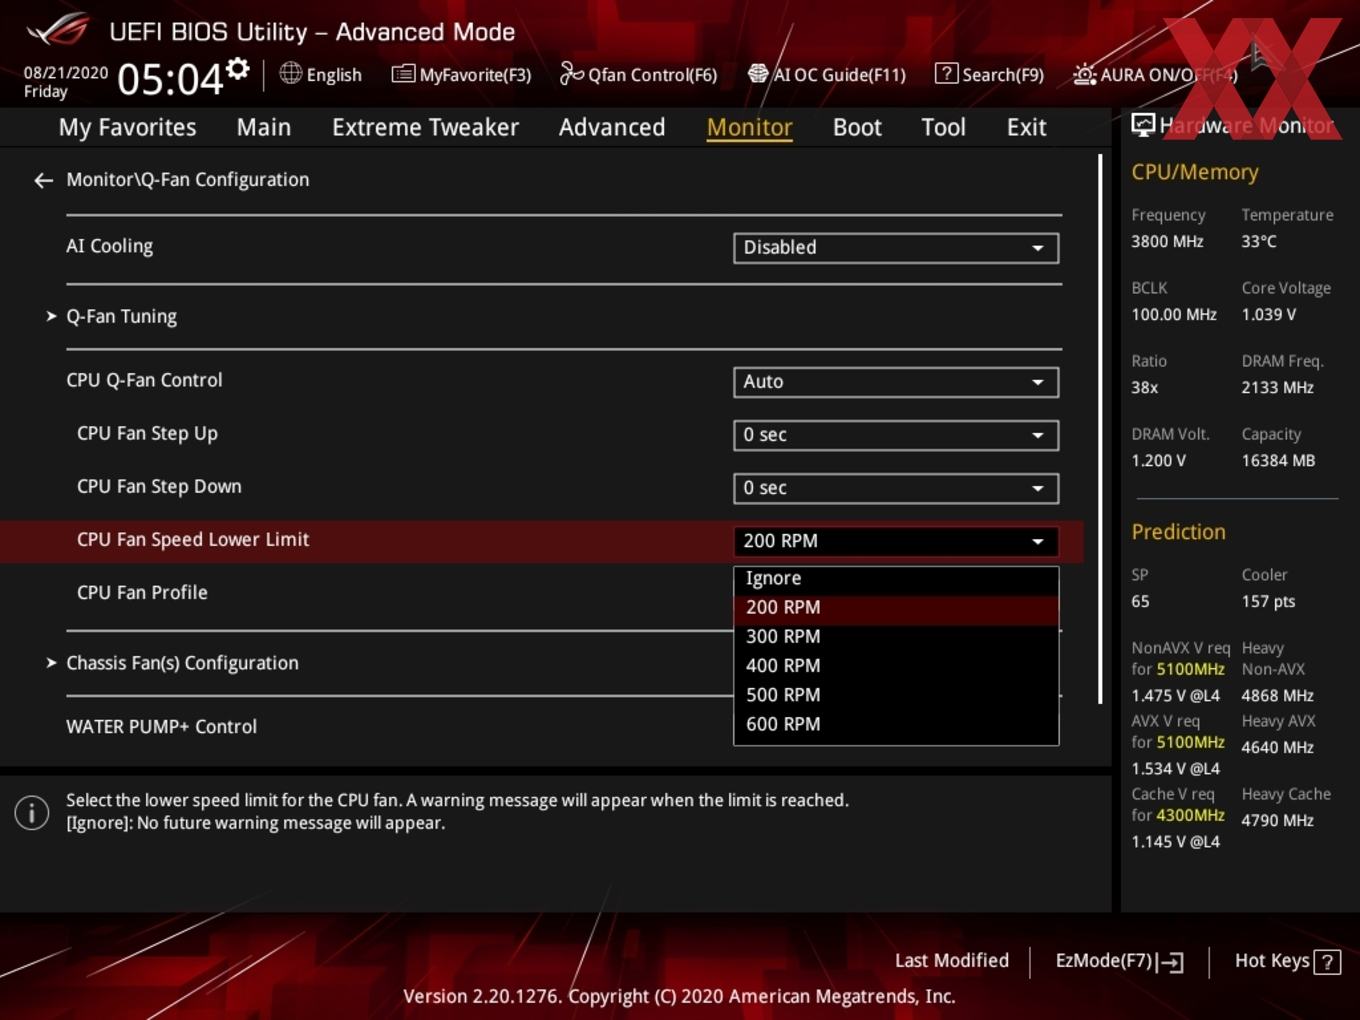The image size is (1360, 1020).
Task: Click the Hot Keys question mark box
Action: pyautogui.click(x=1327, y=962)
